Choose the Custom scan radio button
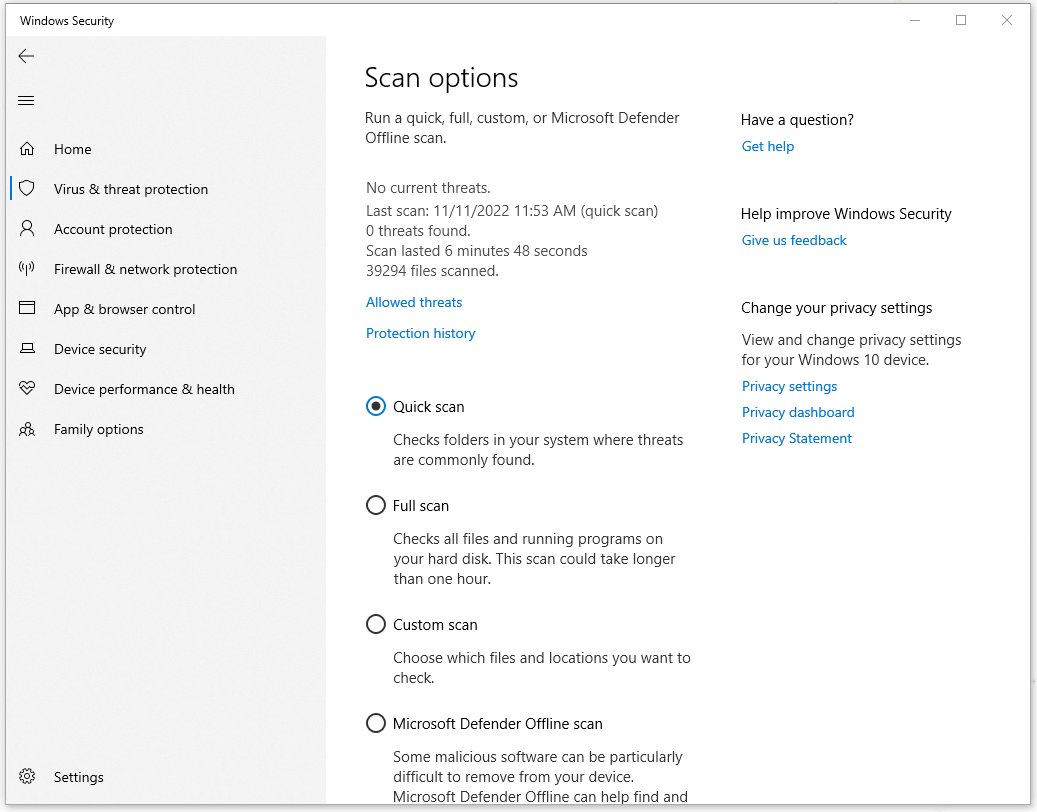 [x=376, y=624]
